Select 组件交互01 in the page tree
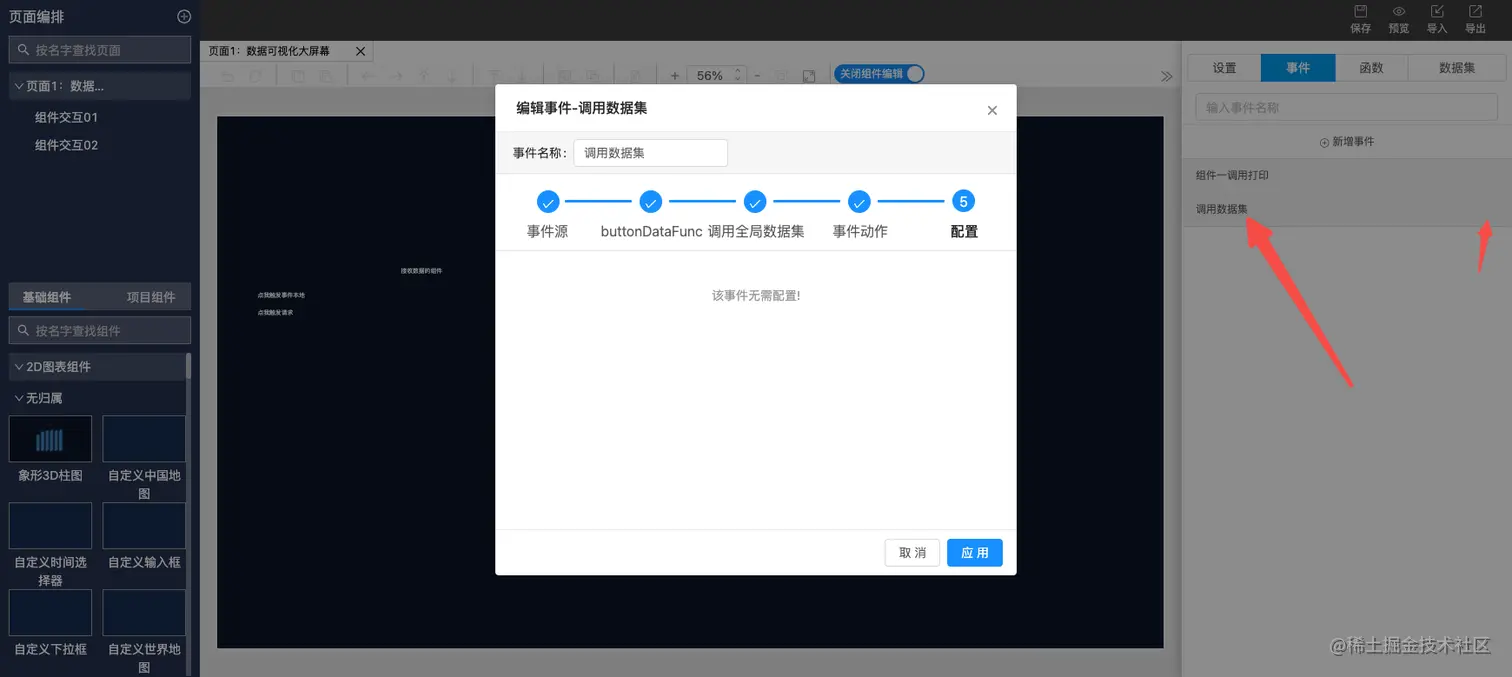The width and height of the screenshot is (1512, 677). [66, 117]
